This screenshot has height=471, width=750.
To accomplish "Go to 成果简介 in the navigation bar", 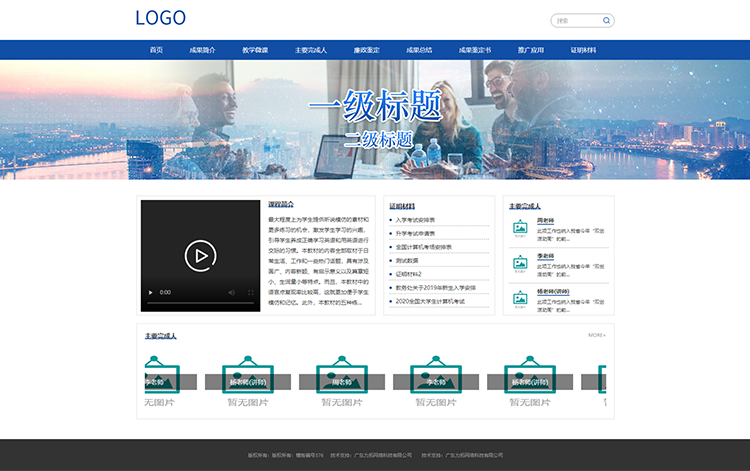I will [x=203, y=50].
